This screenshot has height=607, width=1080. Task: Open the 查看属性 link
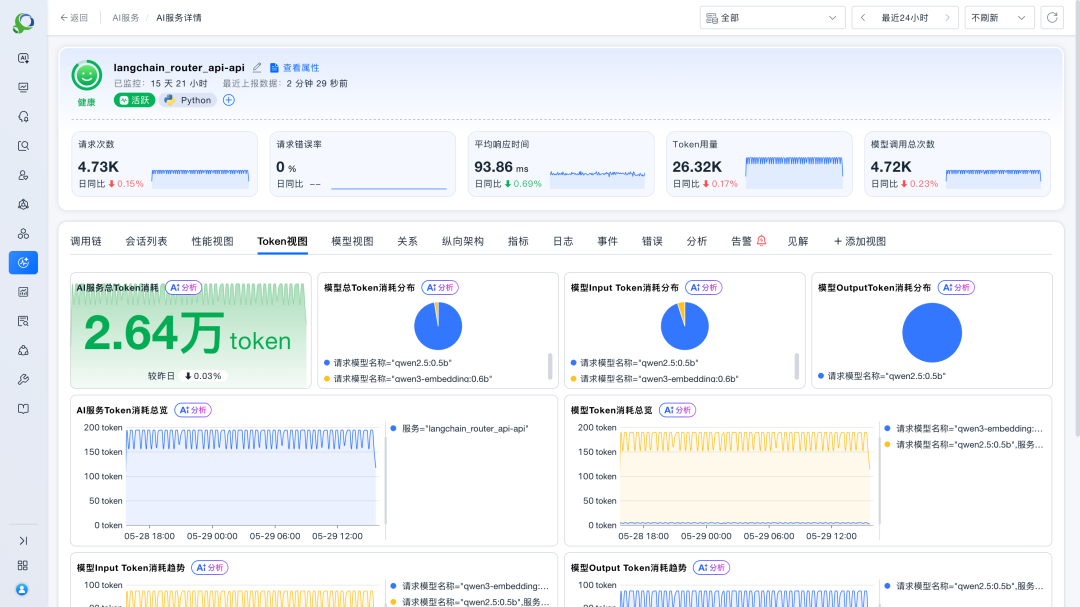tap(295, 68)
